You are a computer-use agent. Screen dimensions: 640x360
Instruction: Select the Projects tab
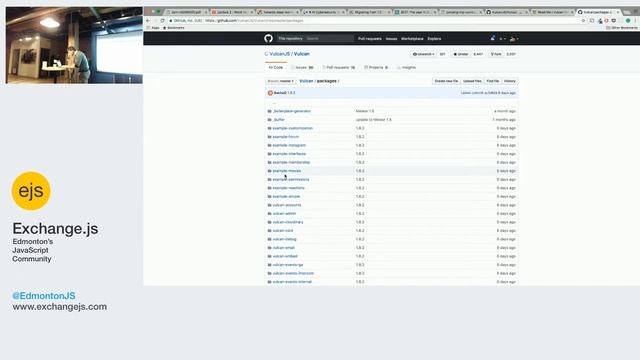tap(376, 67)
